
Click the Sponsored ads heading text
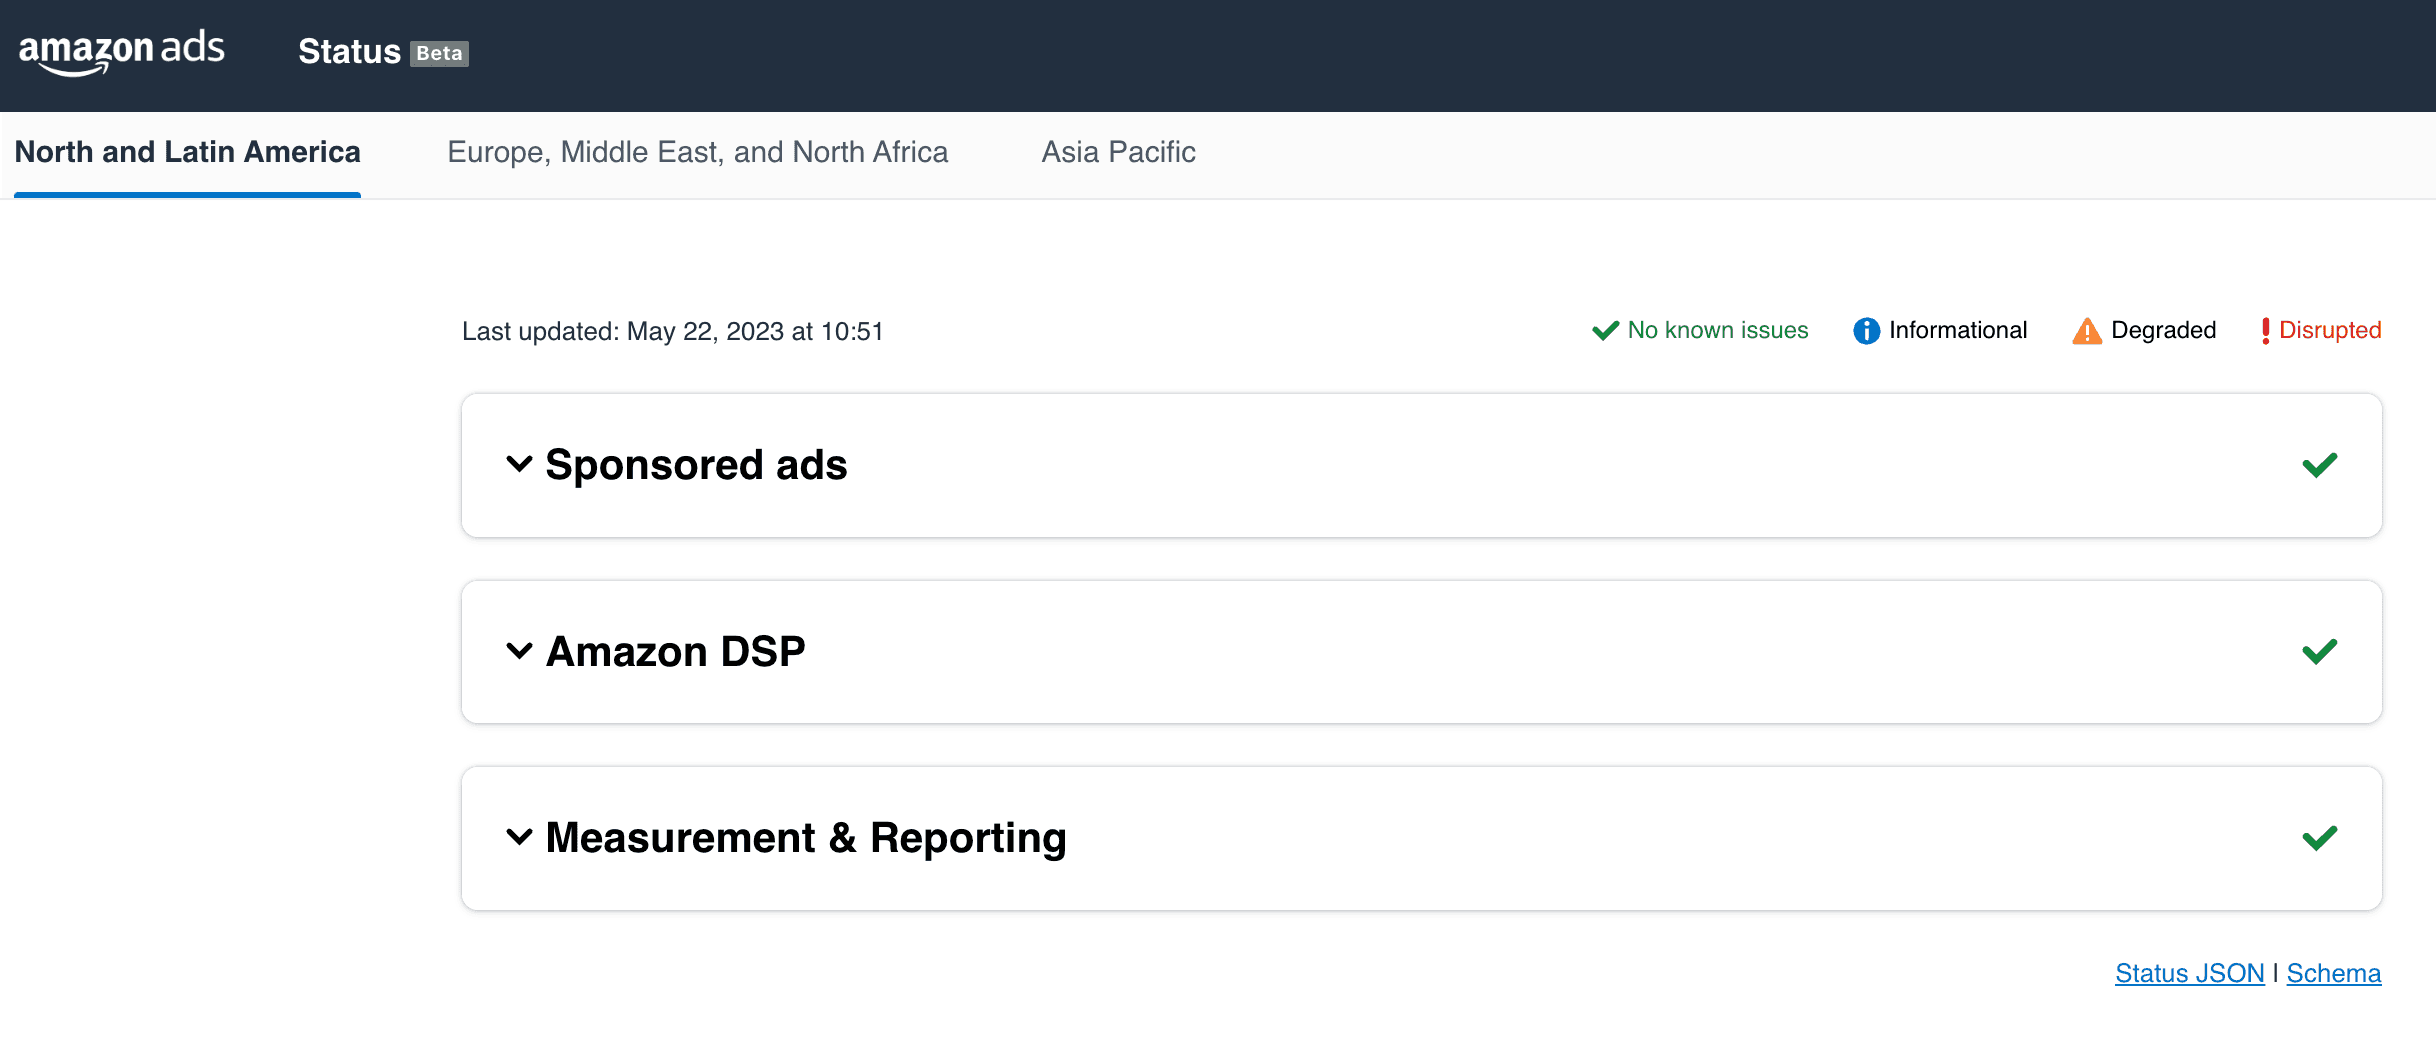(696, 465)
